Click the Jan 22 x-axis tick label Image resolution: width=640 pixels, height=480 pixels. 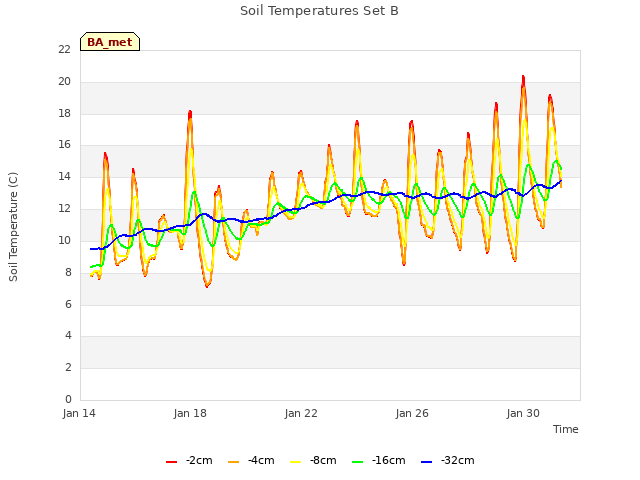(x=301, y=413)
